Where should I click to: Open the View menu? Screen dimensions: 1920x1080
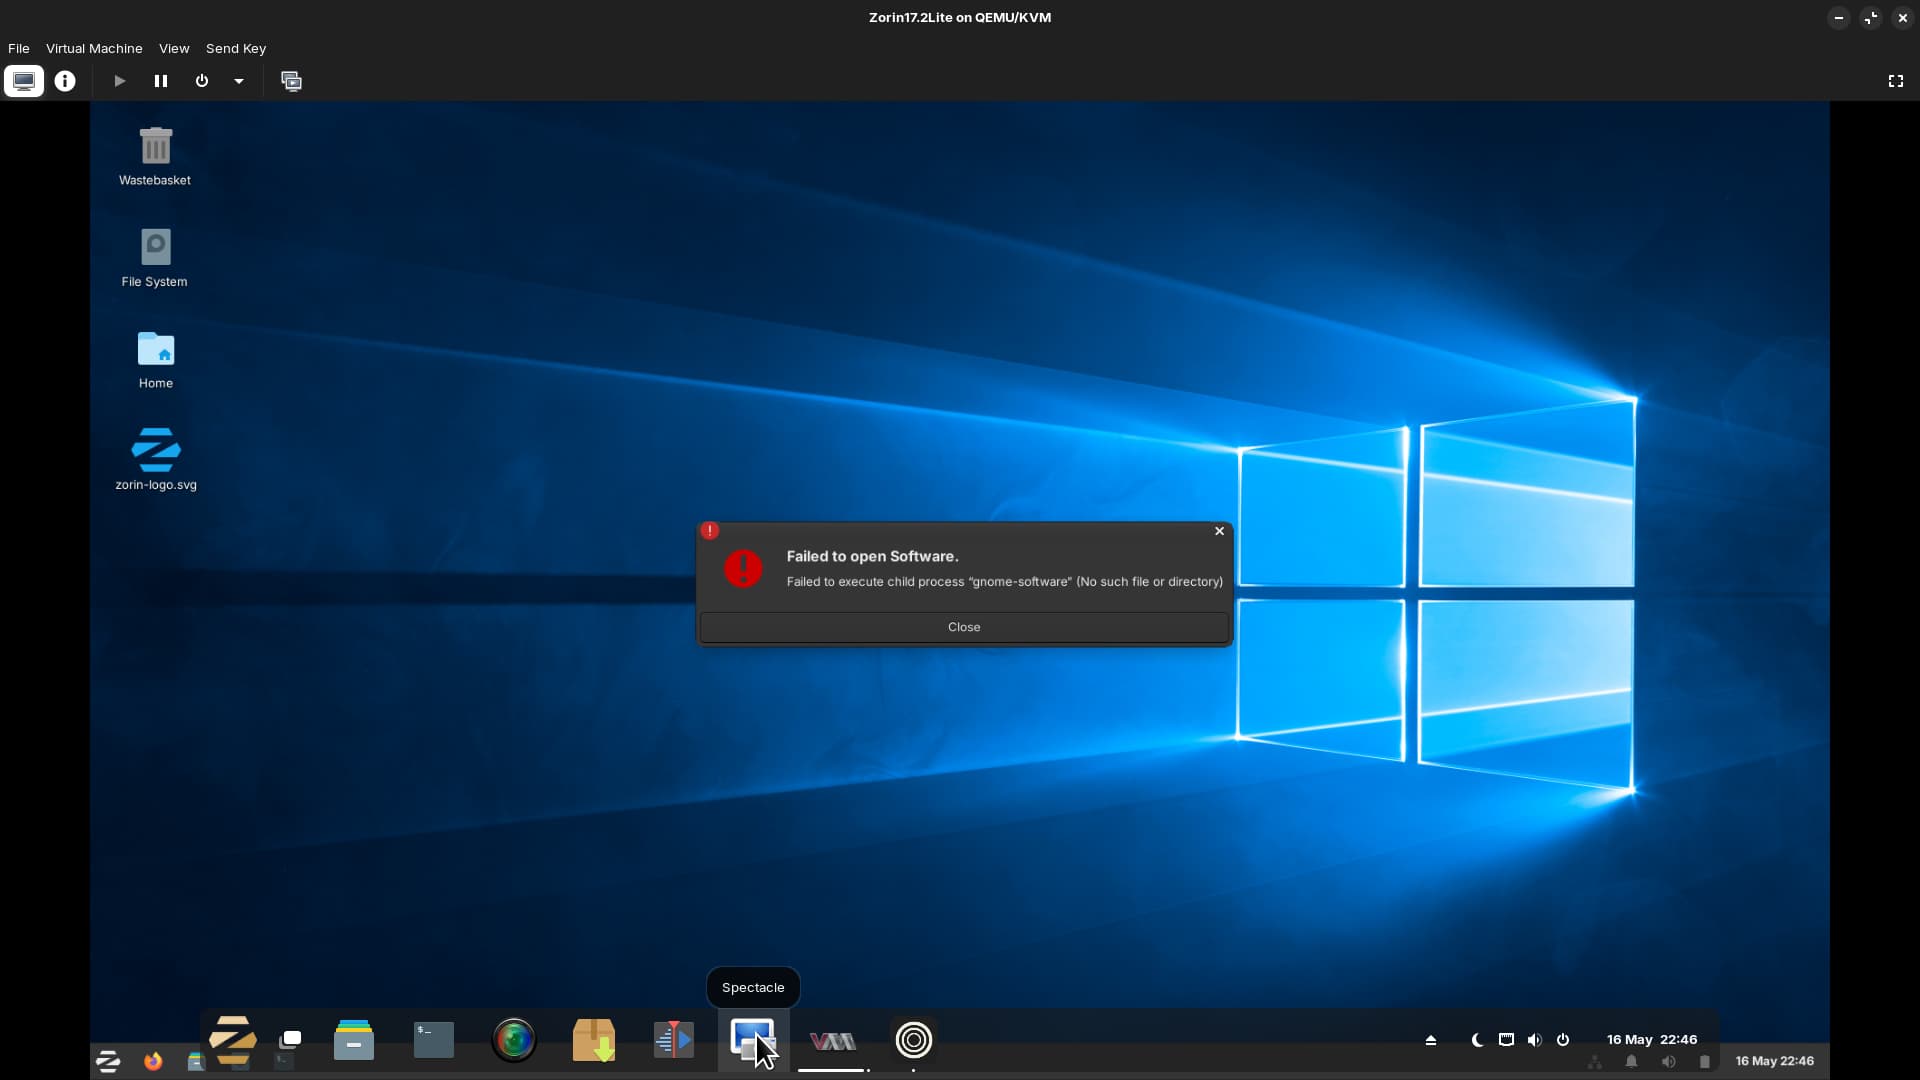click(174, 48)
